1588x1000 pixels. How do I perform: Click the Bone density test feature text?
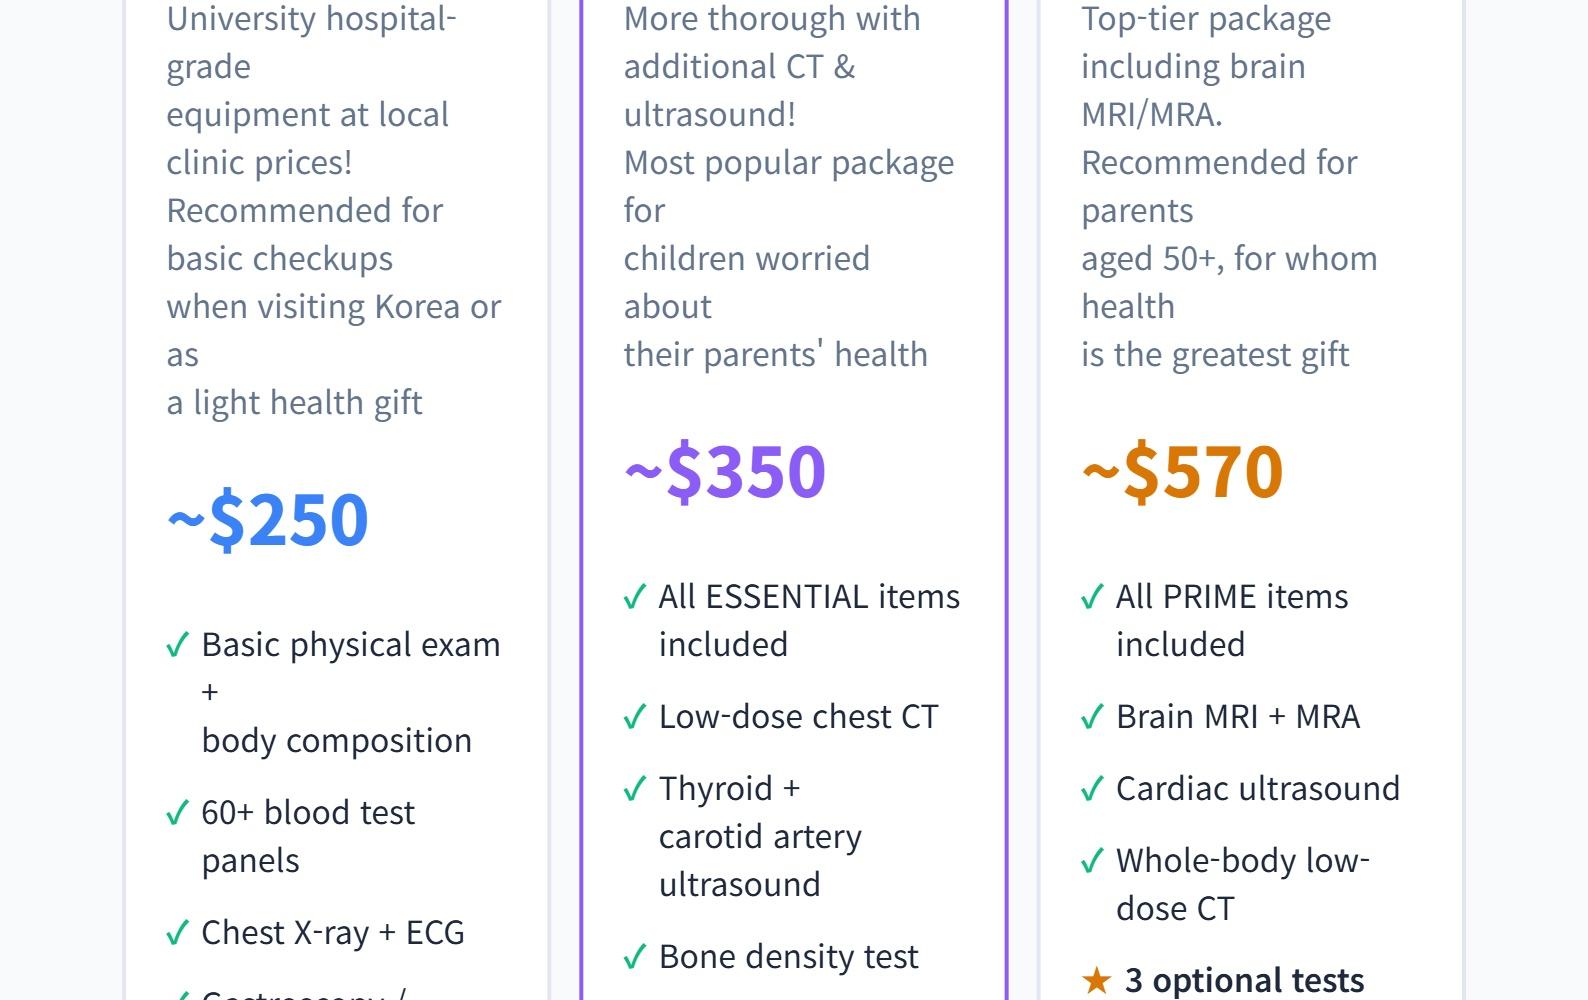(x=788, y=957)
